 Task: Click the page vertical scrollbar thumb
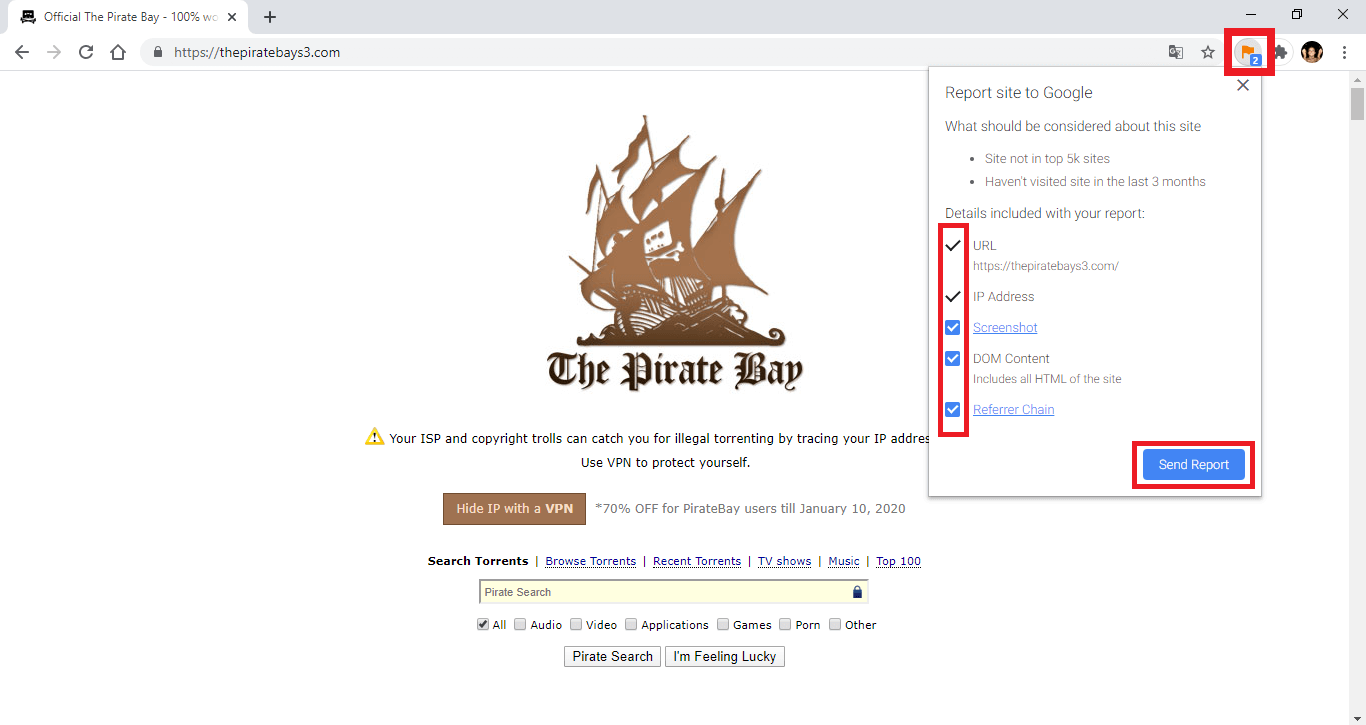1357,103
